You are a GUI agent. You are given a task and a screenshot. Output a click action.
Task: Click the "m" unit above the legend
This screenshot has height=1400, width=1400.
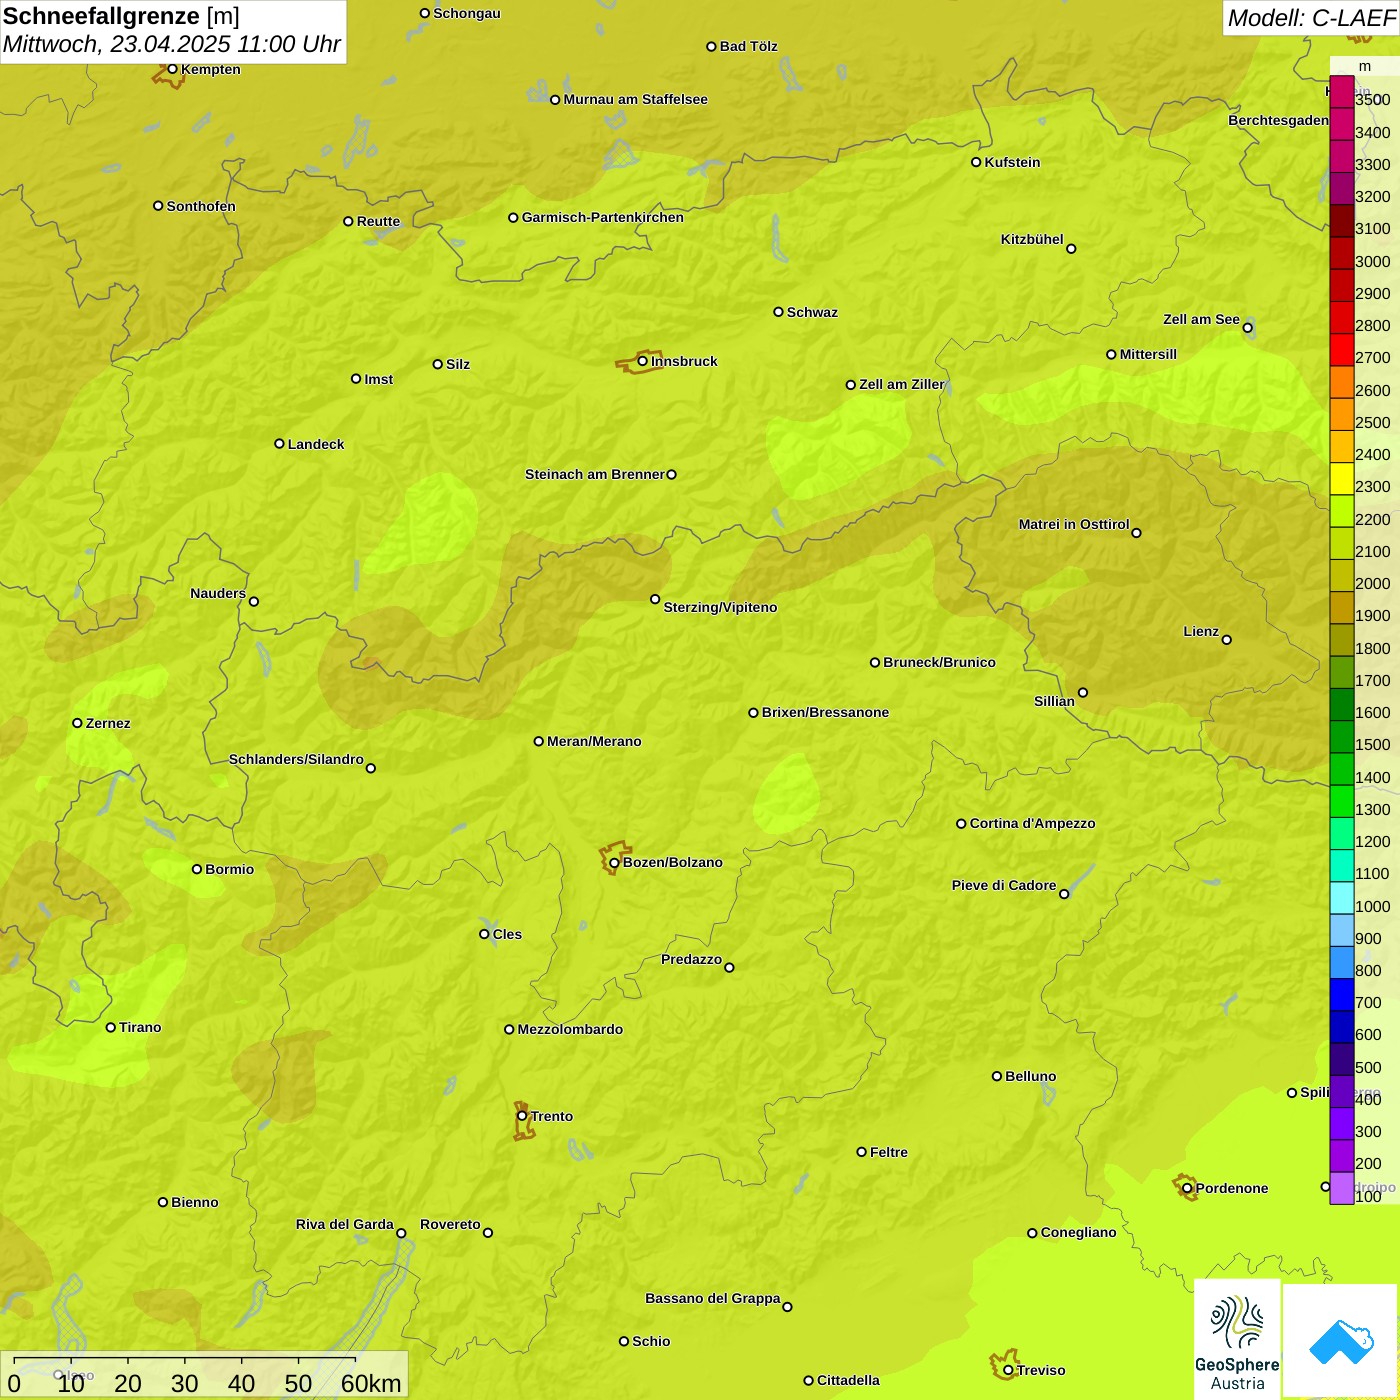(x=1365, y=66)
